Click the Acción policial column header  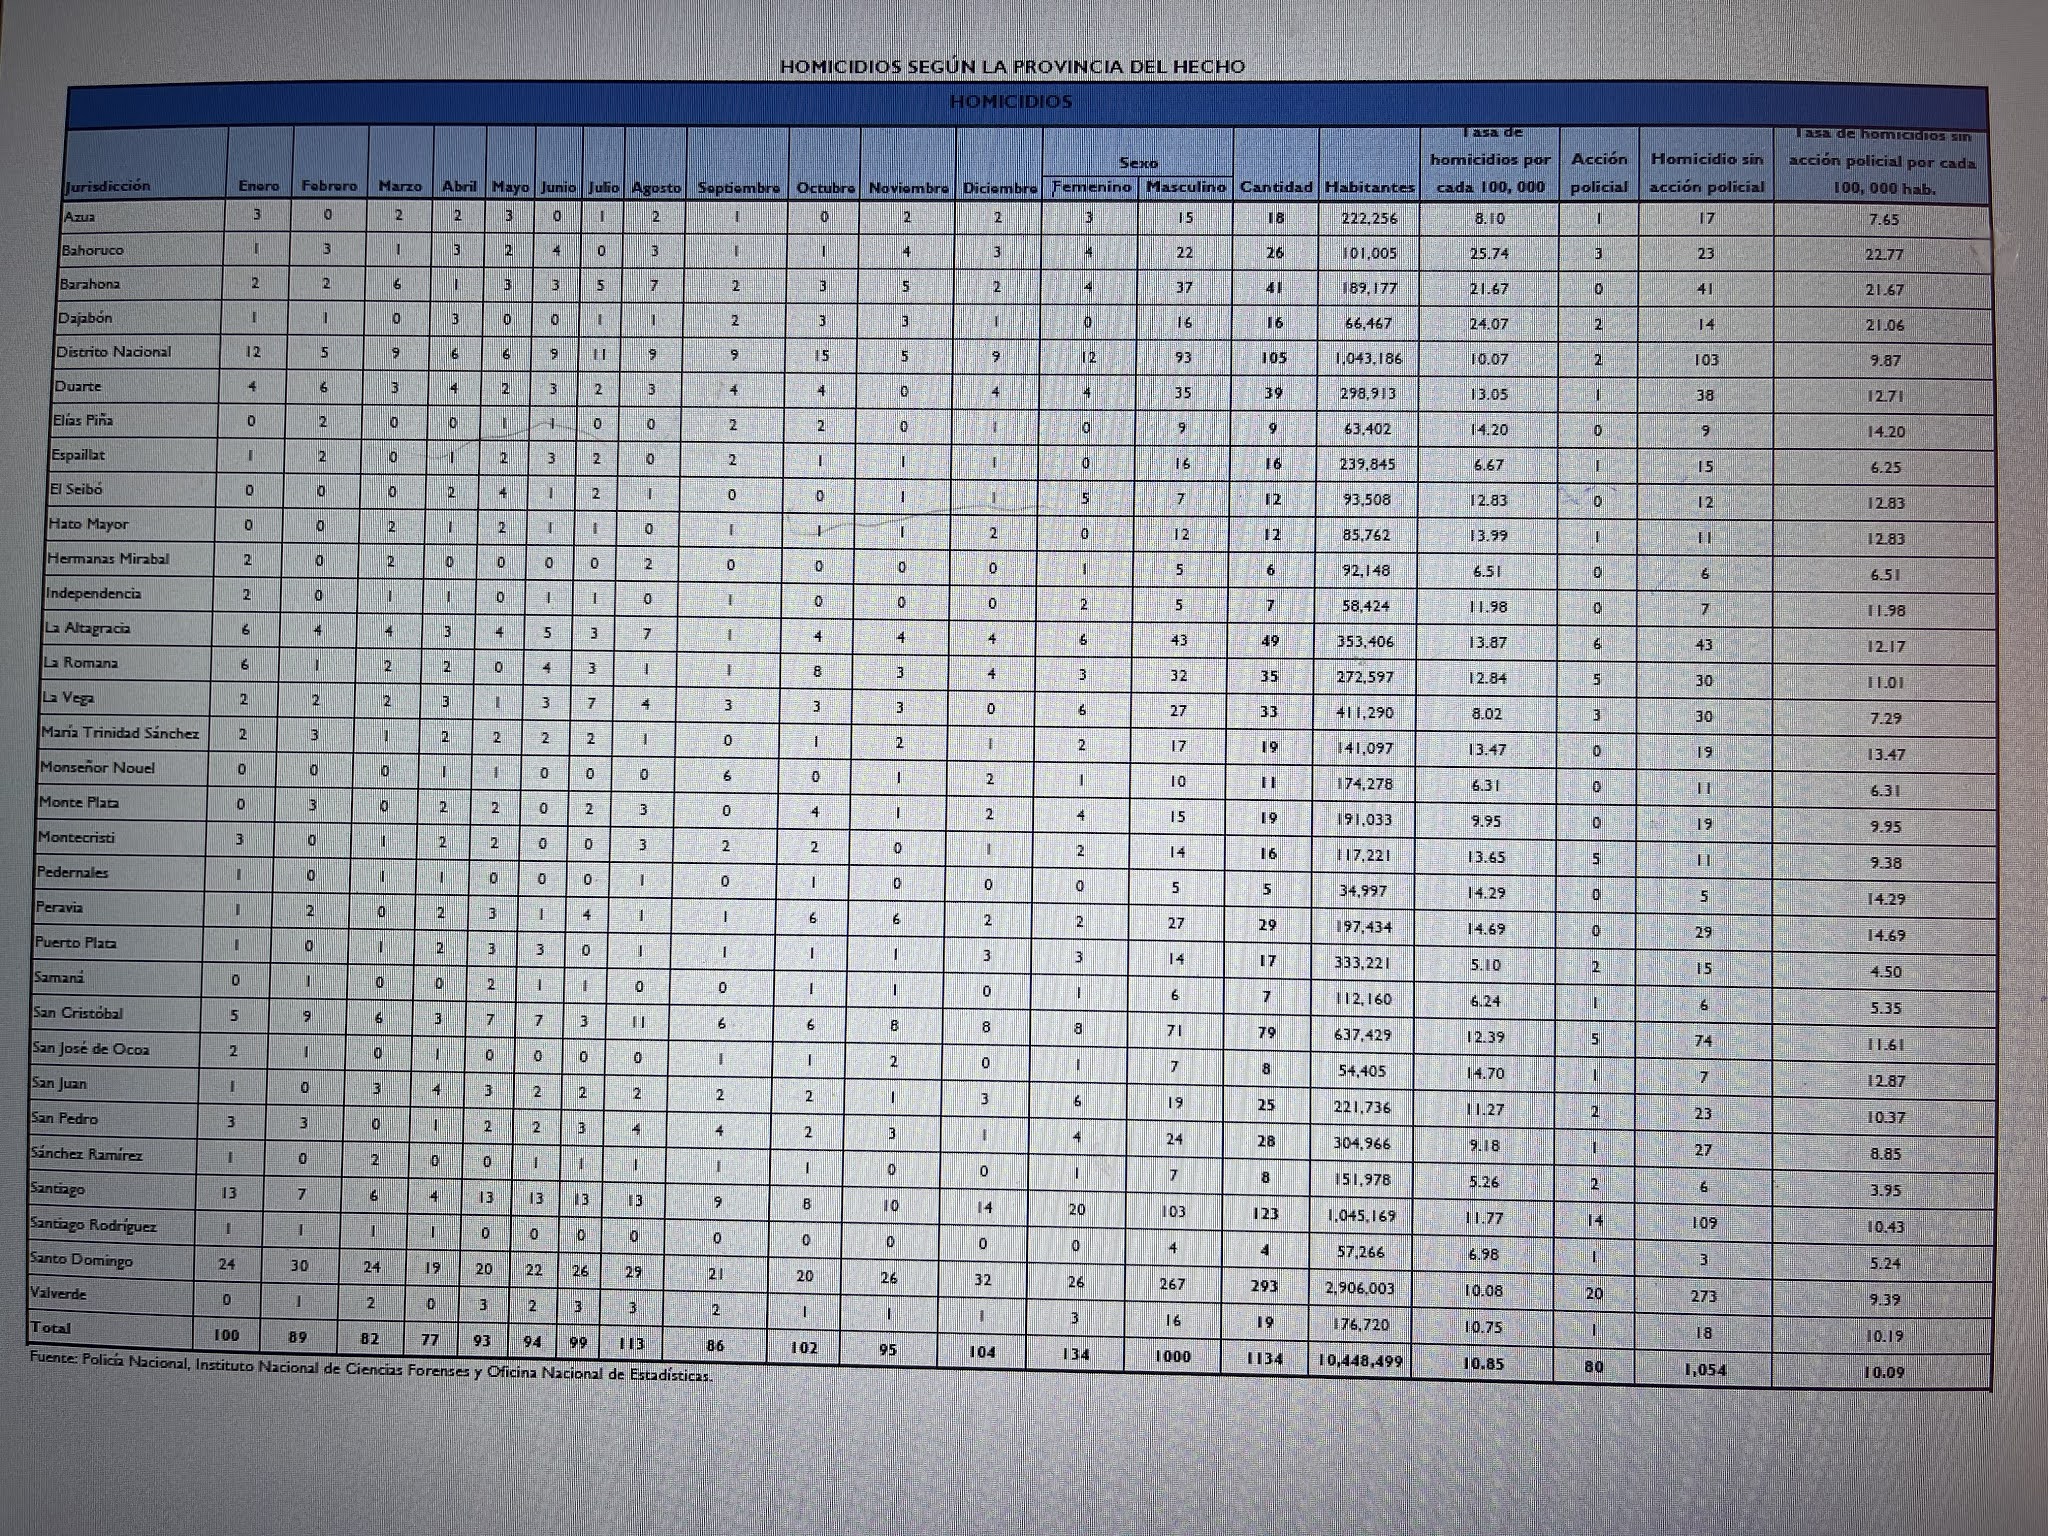click(1599, 172)
